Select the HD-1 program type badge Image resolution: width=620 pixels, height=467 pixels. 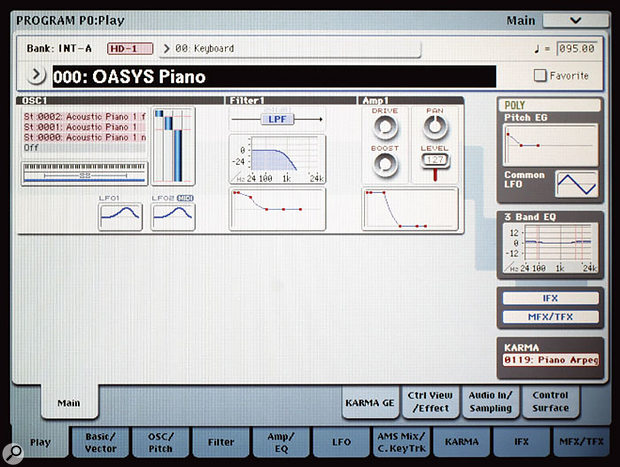click(x=130, y=49)
